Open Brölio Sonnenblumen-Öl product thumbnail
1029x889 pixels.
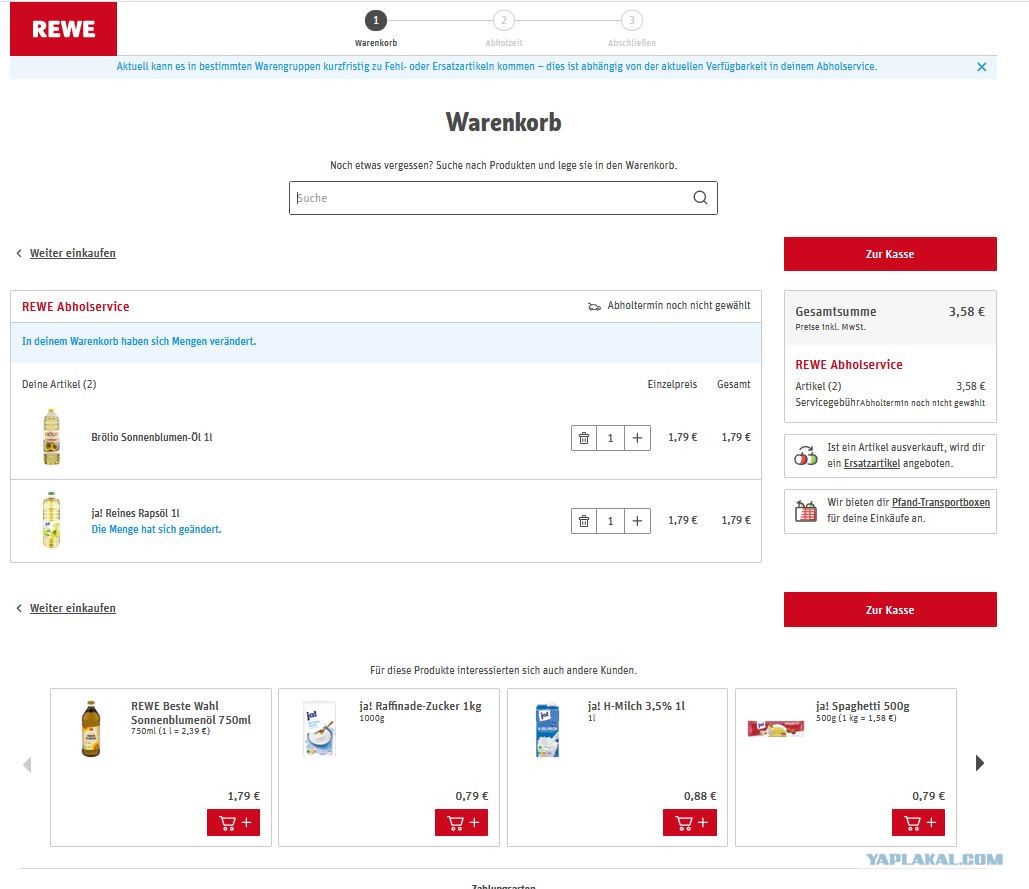(51, 437)
